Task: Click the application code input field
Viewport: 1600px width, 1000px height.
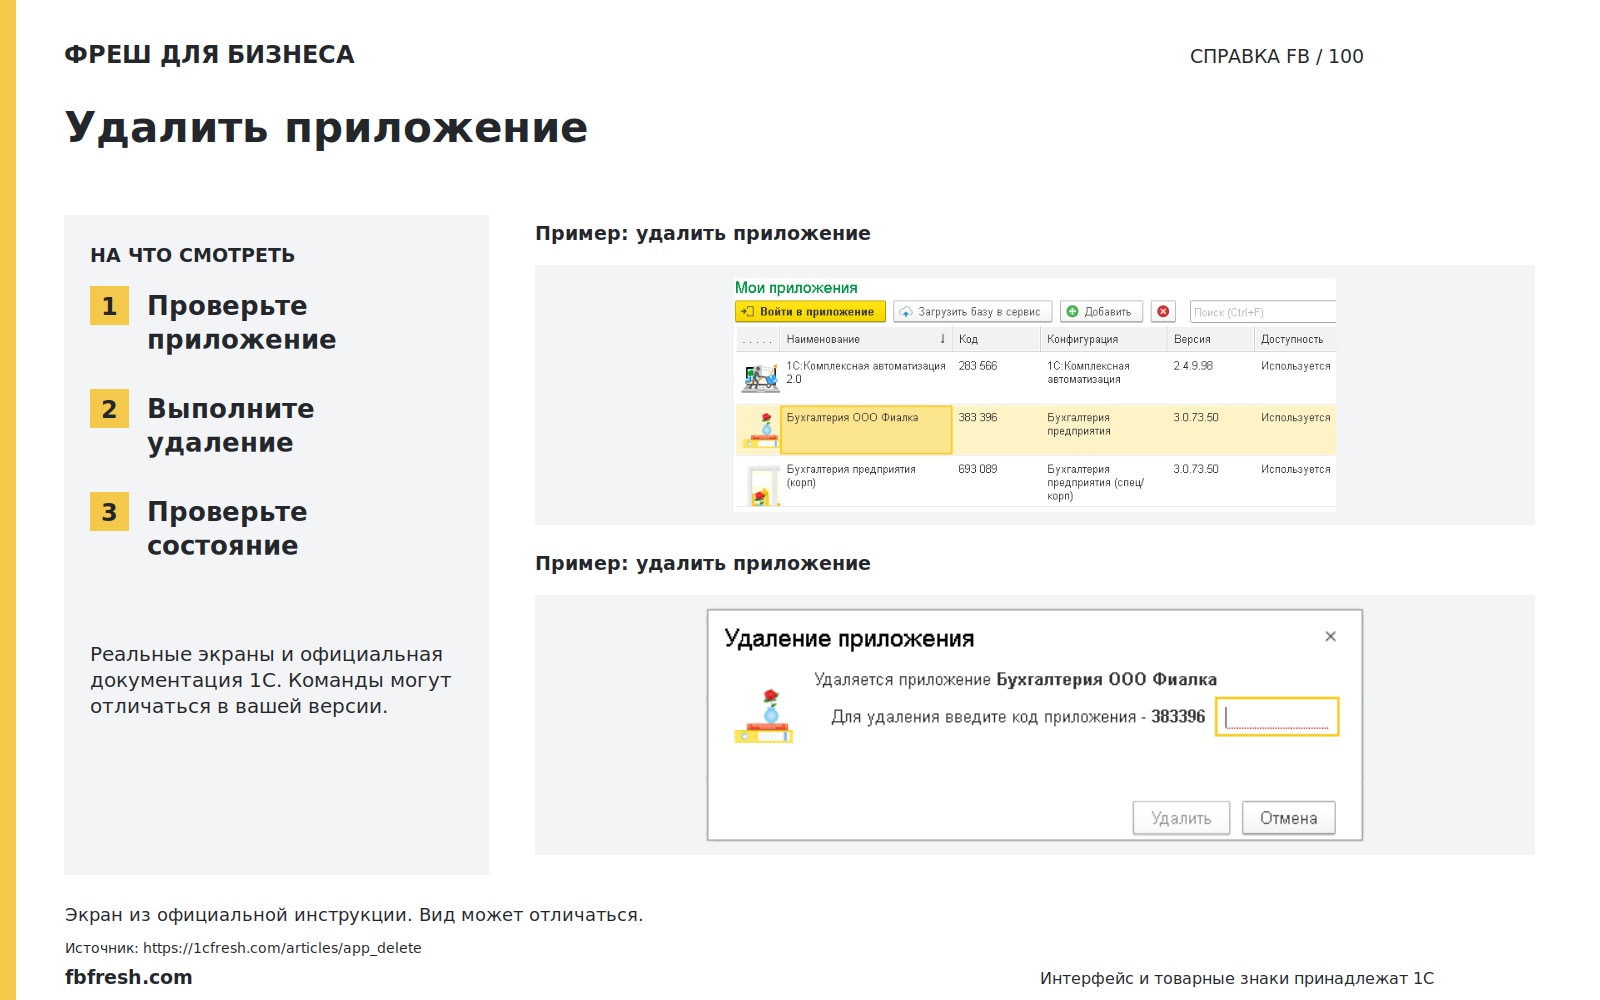Action: [1277, 717]
